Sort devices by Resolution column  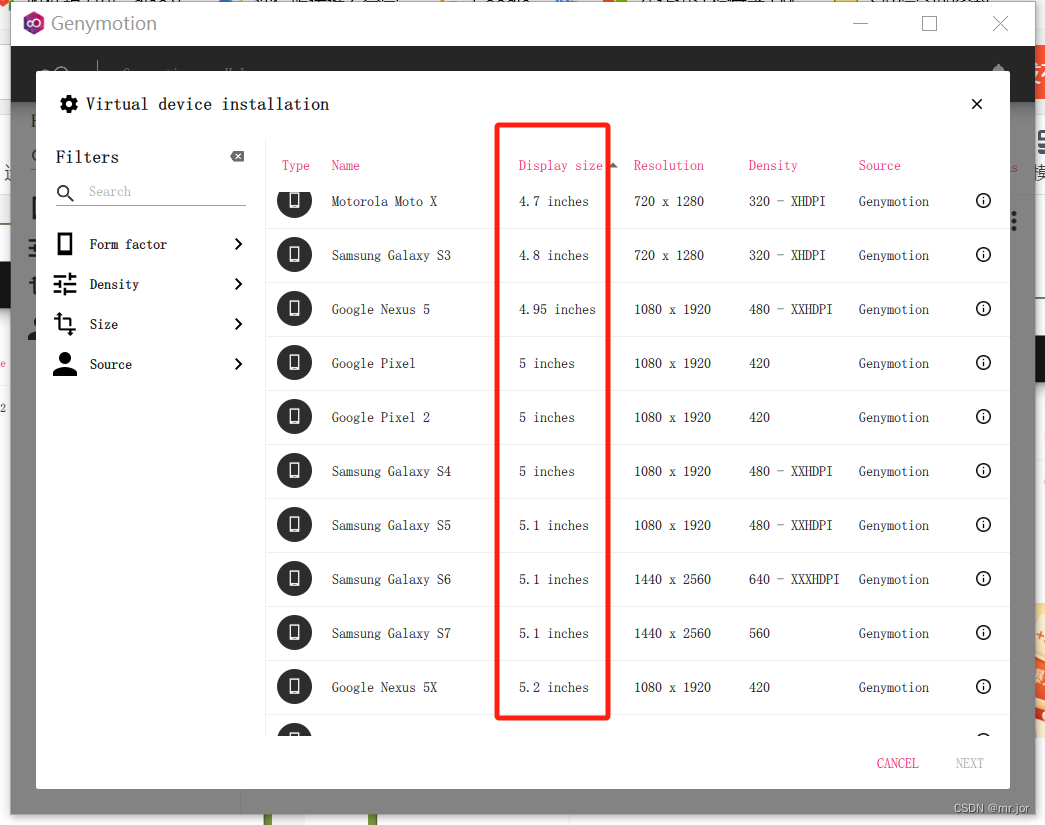point(668,165)
